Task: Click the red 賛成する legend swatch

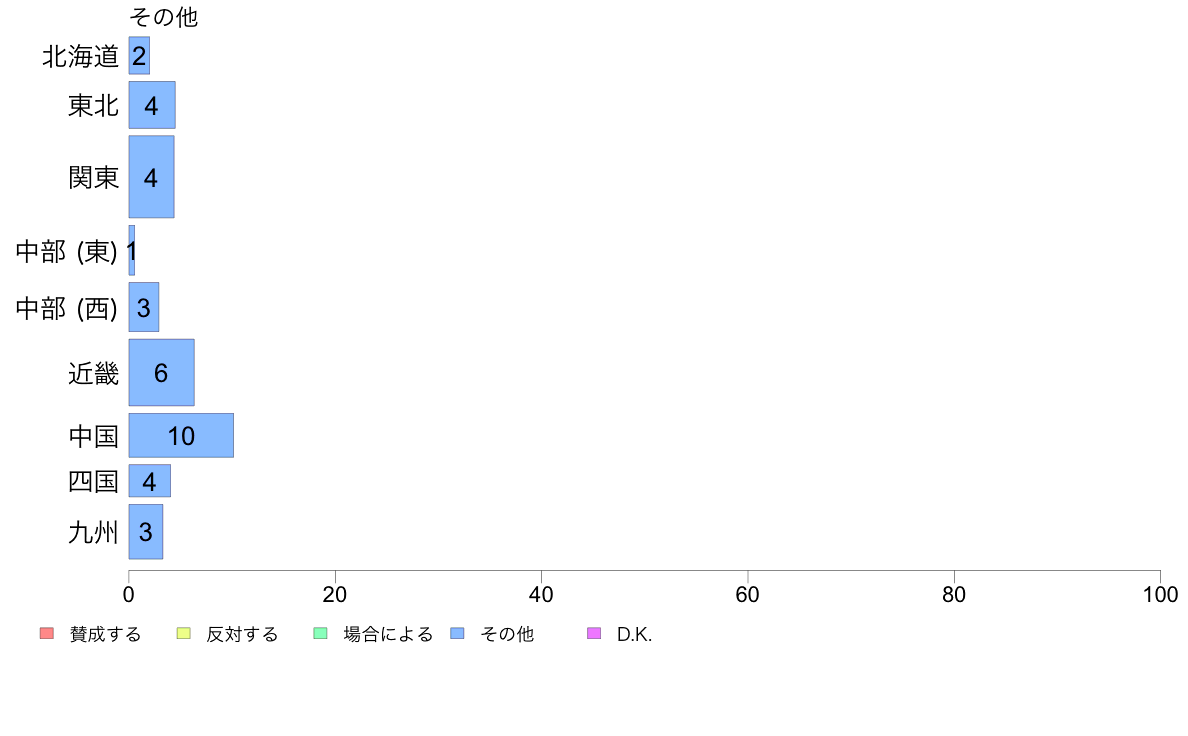Action: tap(47, 633)
